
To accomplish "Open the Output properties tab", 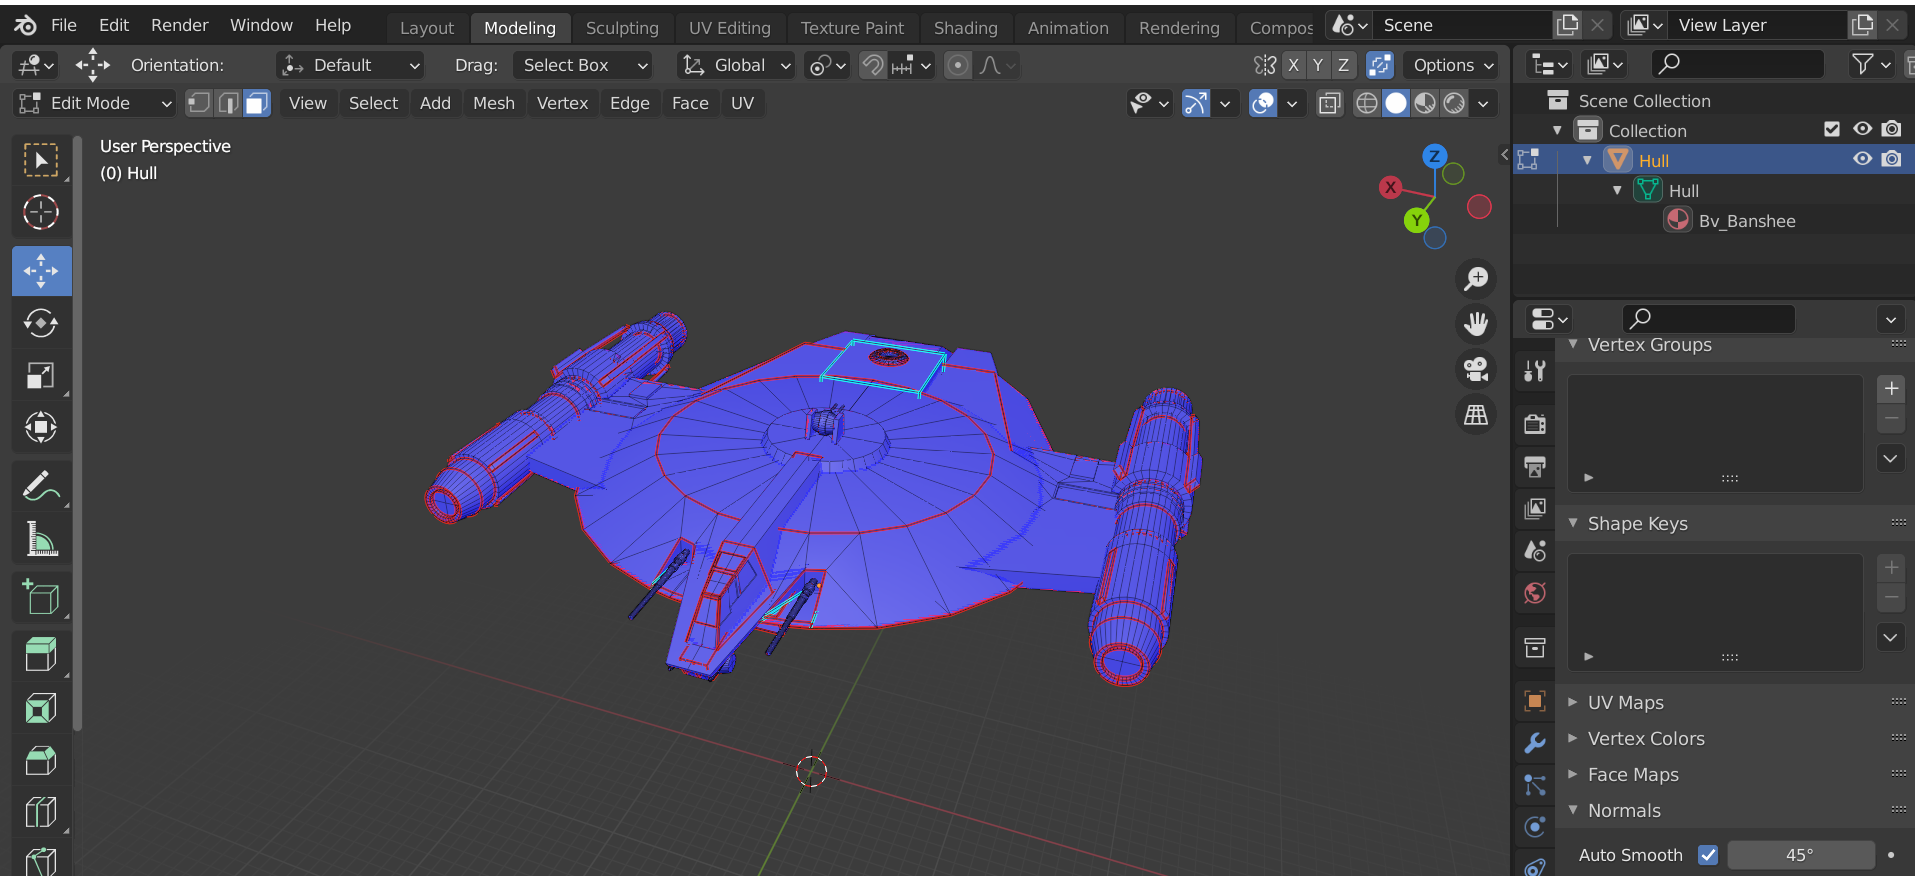I will 1535,466.
